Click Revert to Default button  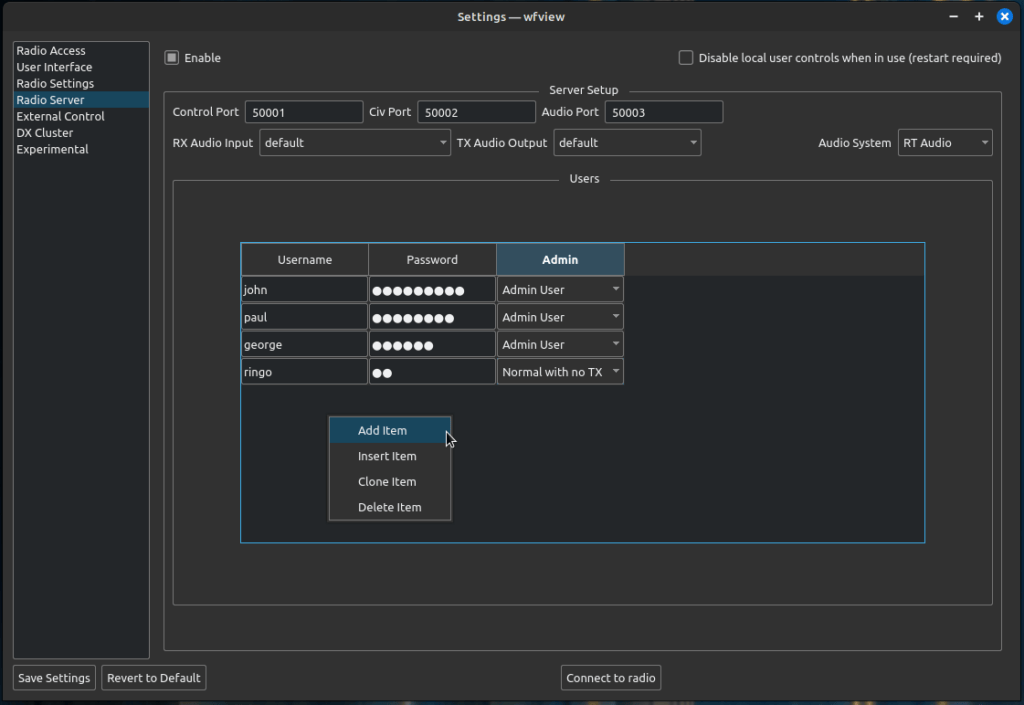point(153,678)
